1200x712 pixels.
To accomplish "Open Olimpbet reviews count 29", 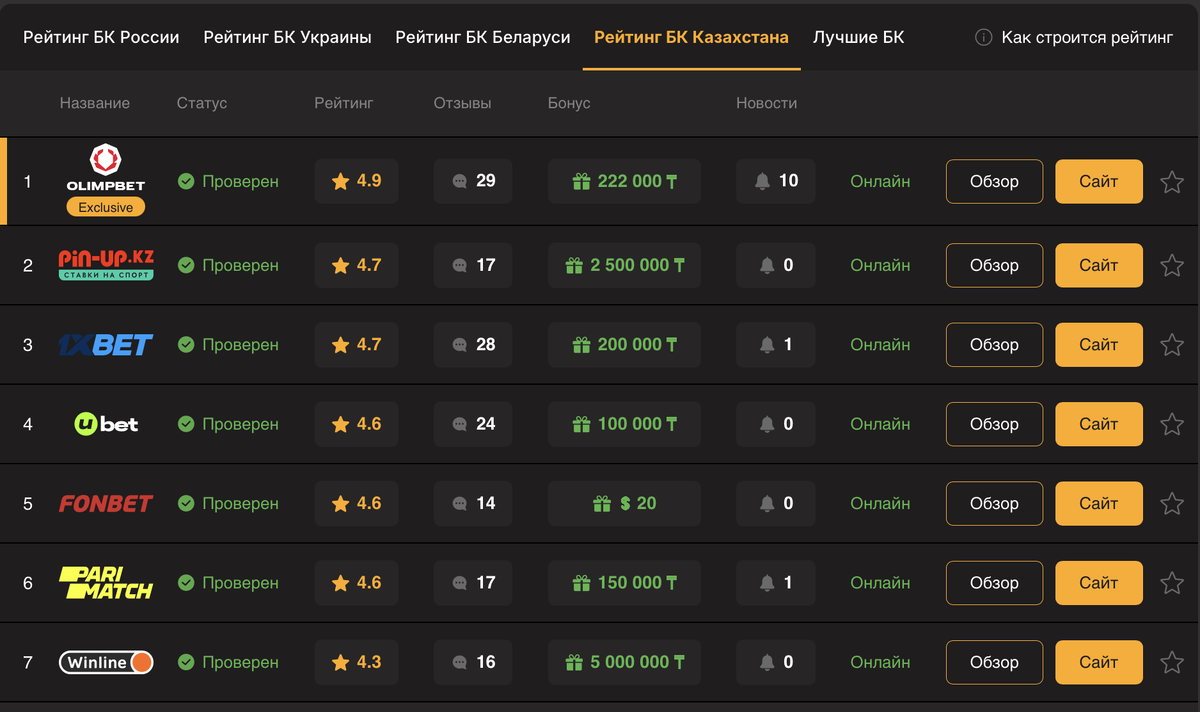I will 473,181.
